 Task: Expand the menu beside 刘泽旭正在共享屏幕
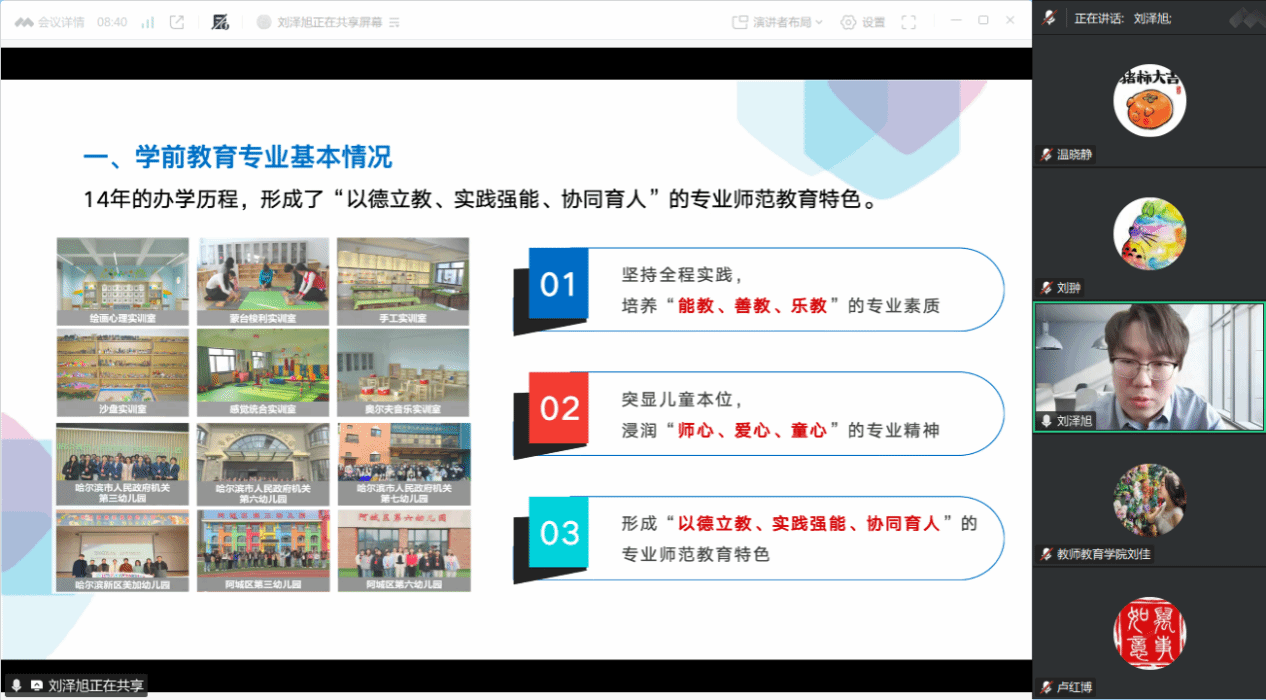[394, 22]
